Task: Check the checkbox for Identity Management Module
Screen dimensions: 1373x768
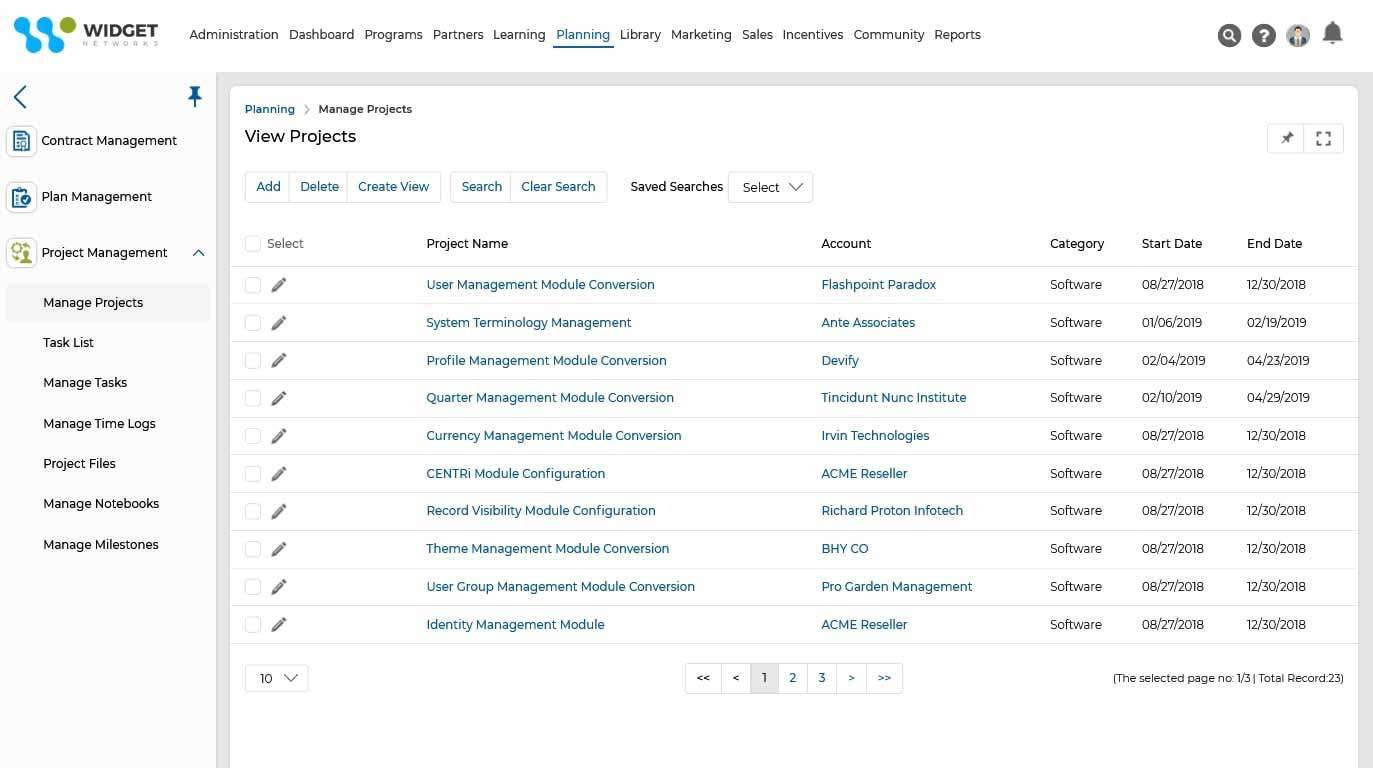Action: coord(253,624)
